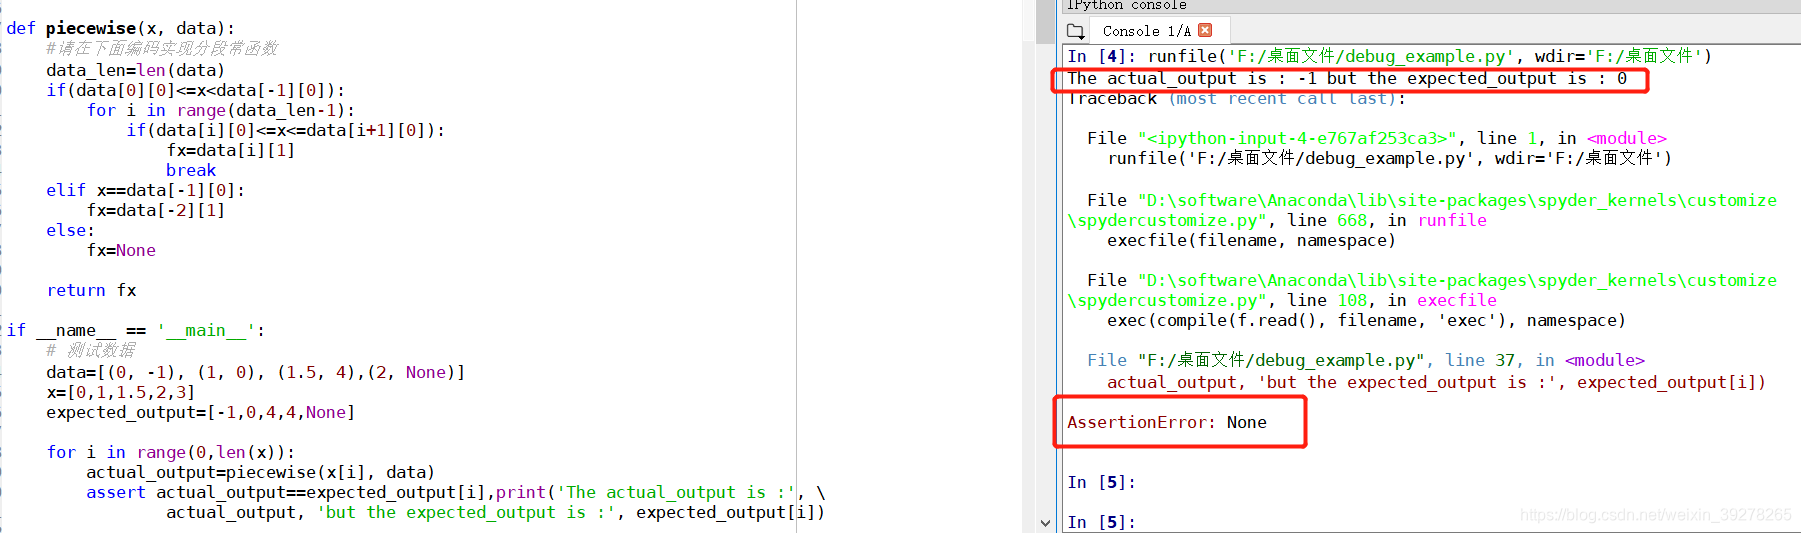Screen dimensions: 1801x533
Task: Click 'execfile(filename, namespace)' in the traceback
Action: (1251, 240)
